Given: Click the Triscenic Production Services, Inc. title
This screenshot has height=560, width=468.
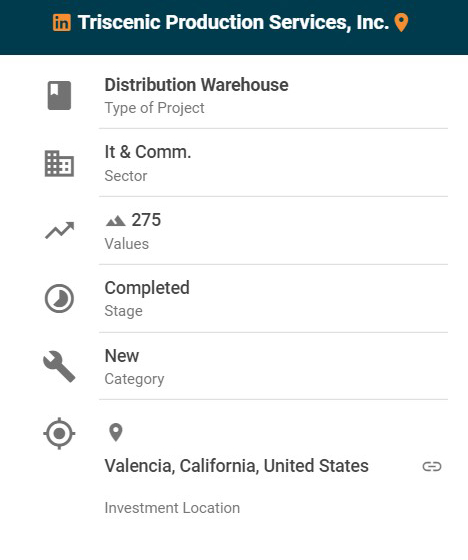Looking at the screenshot, I should (x=233, y=22).
